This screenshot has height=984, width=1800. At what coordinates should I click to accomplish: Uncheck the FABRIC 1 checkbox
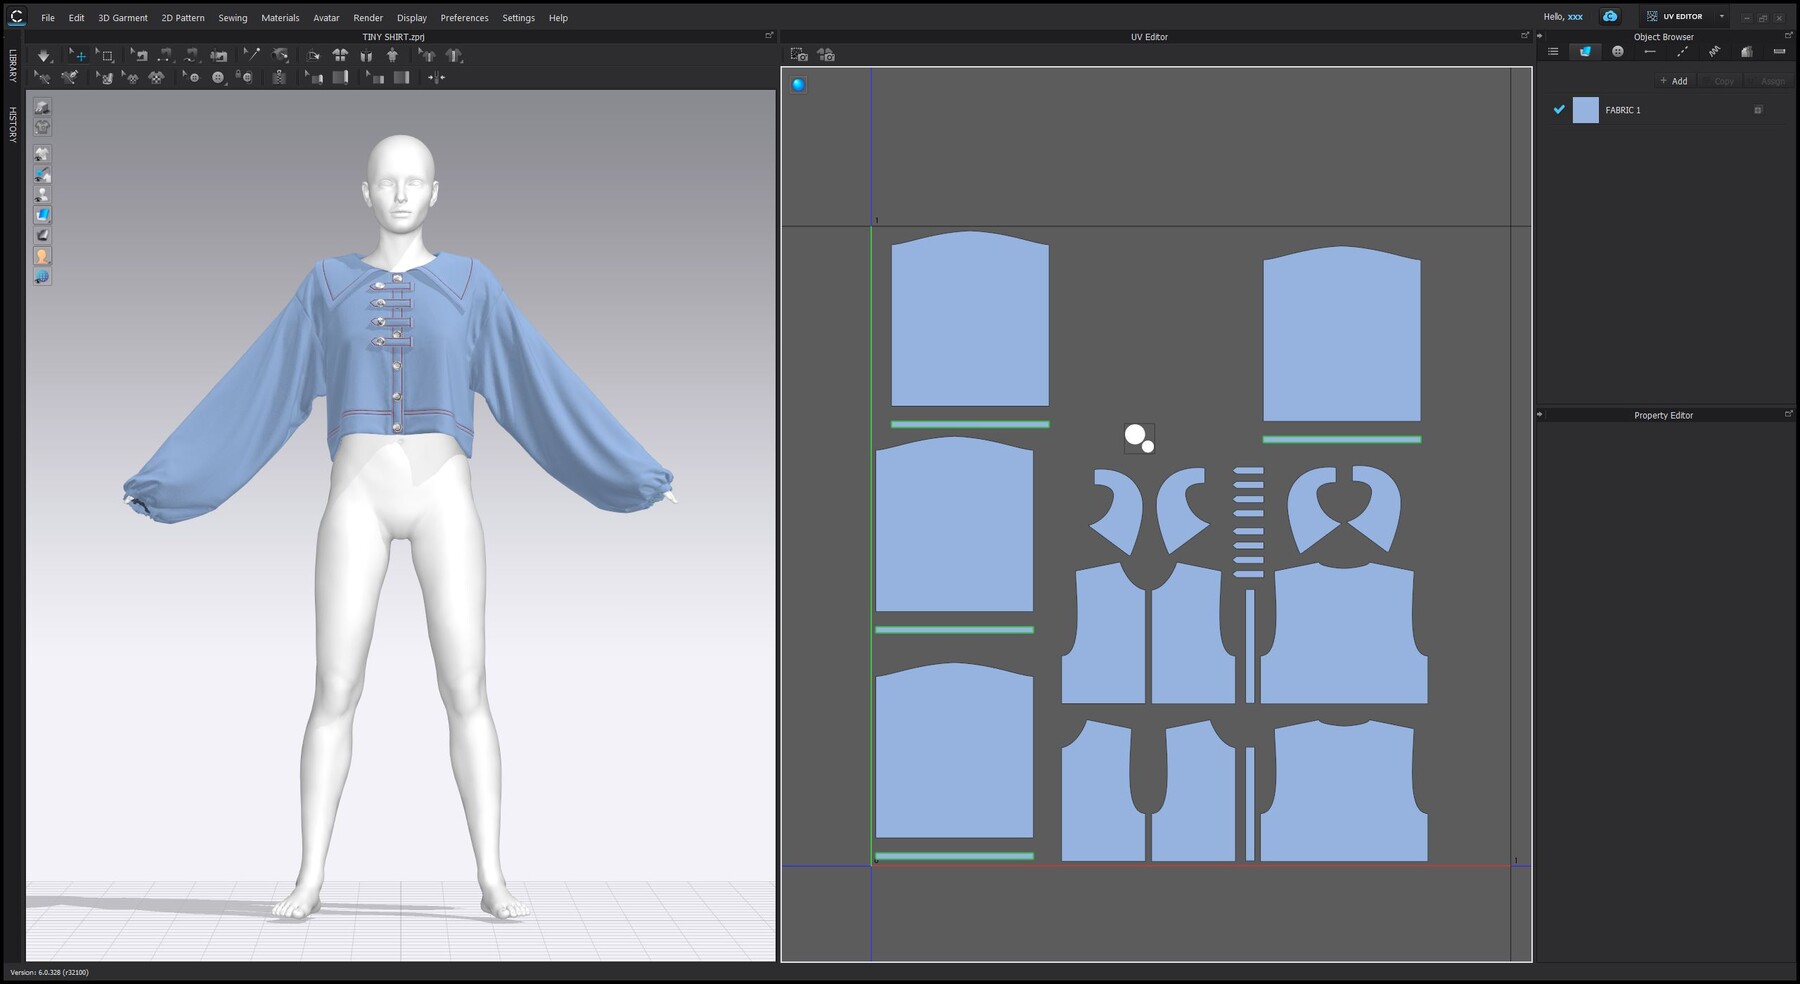(x=1558, y=110)
